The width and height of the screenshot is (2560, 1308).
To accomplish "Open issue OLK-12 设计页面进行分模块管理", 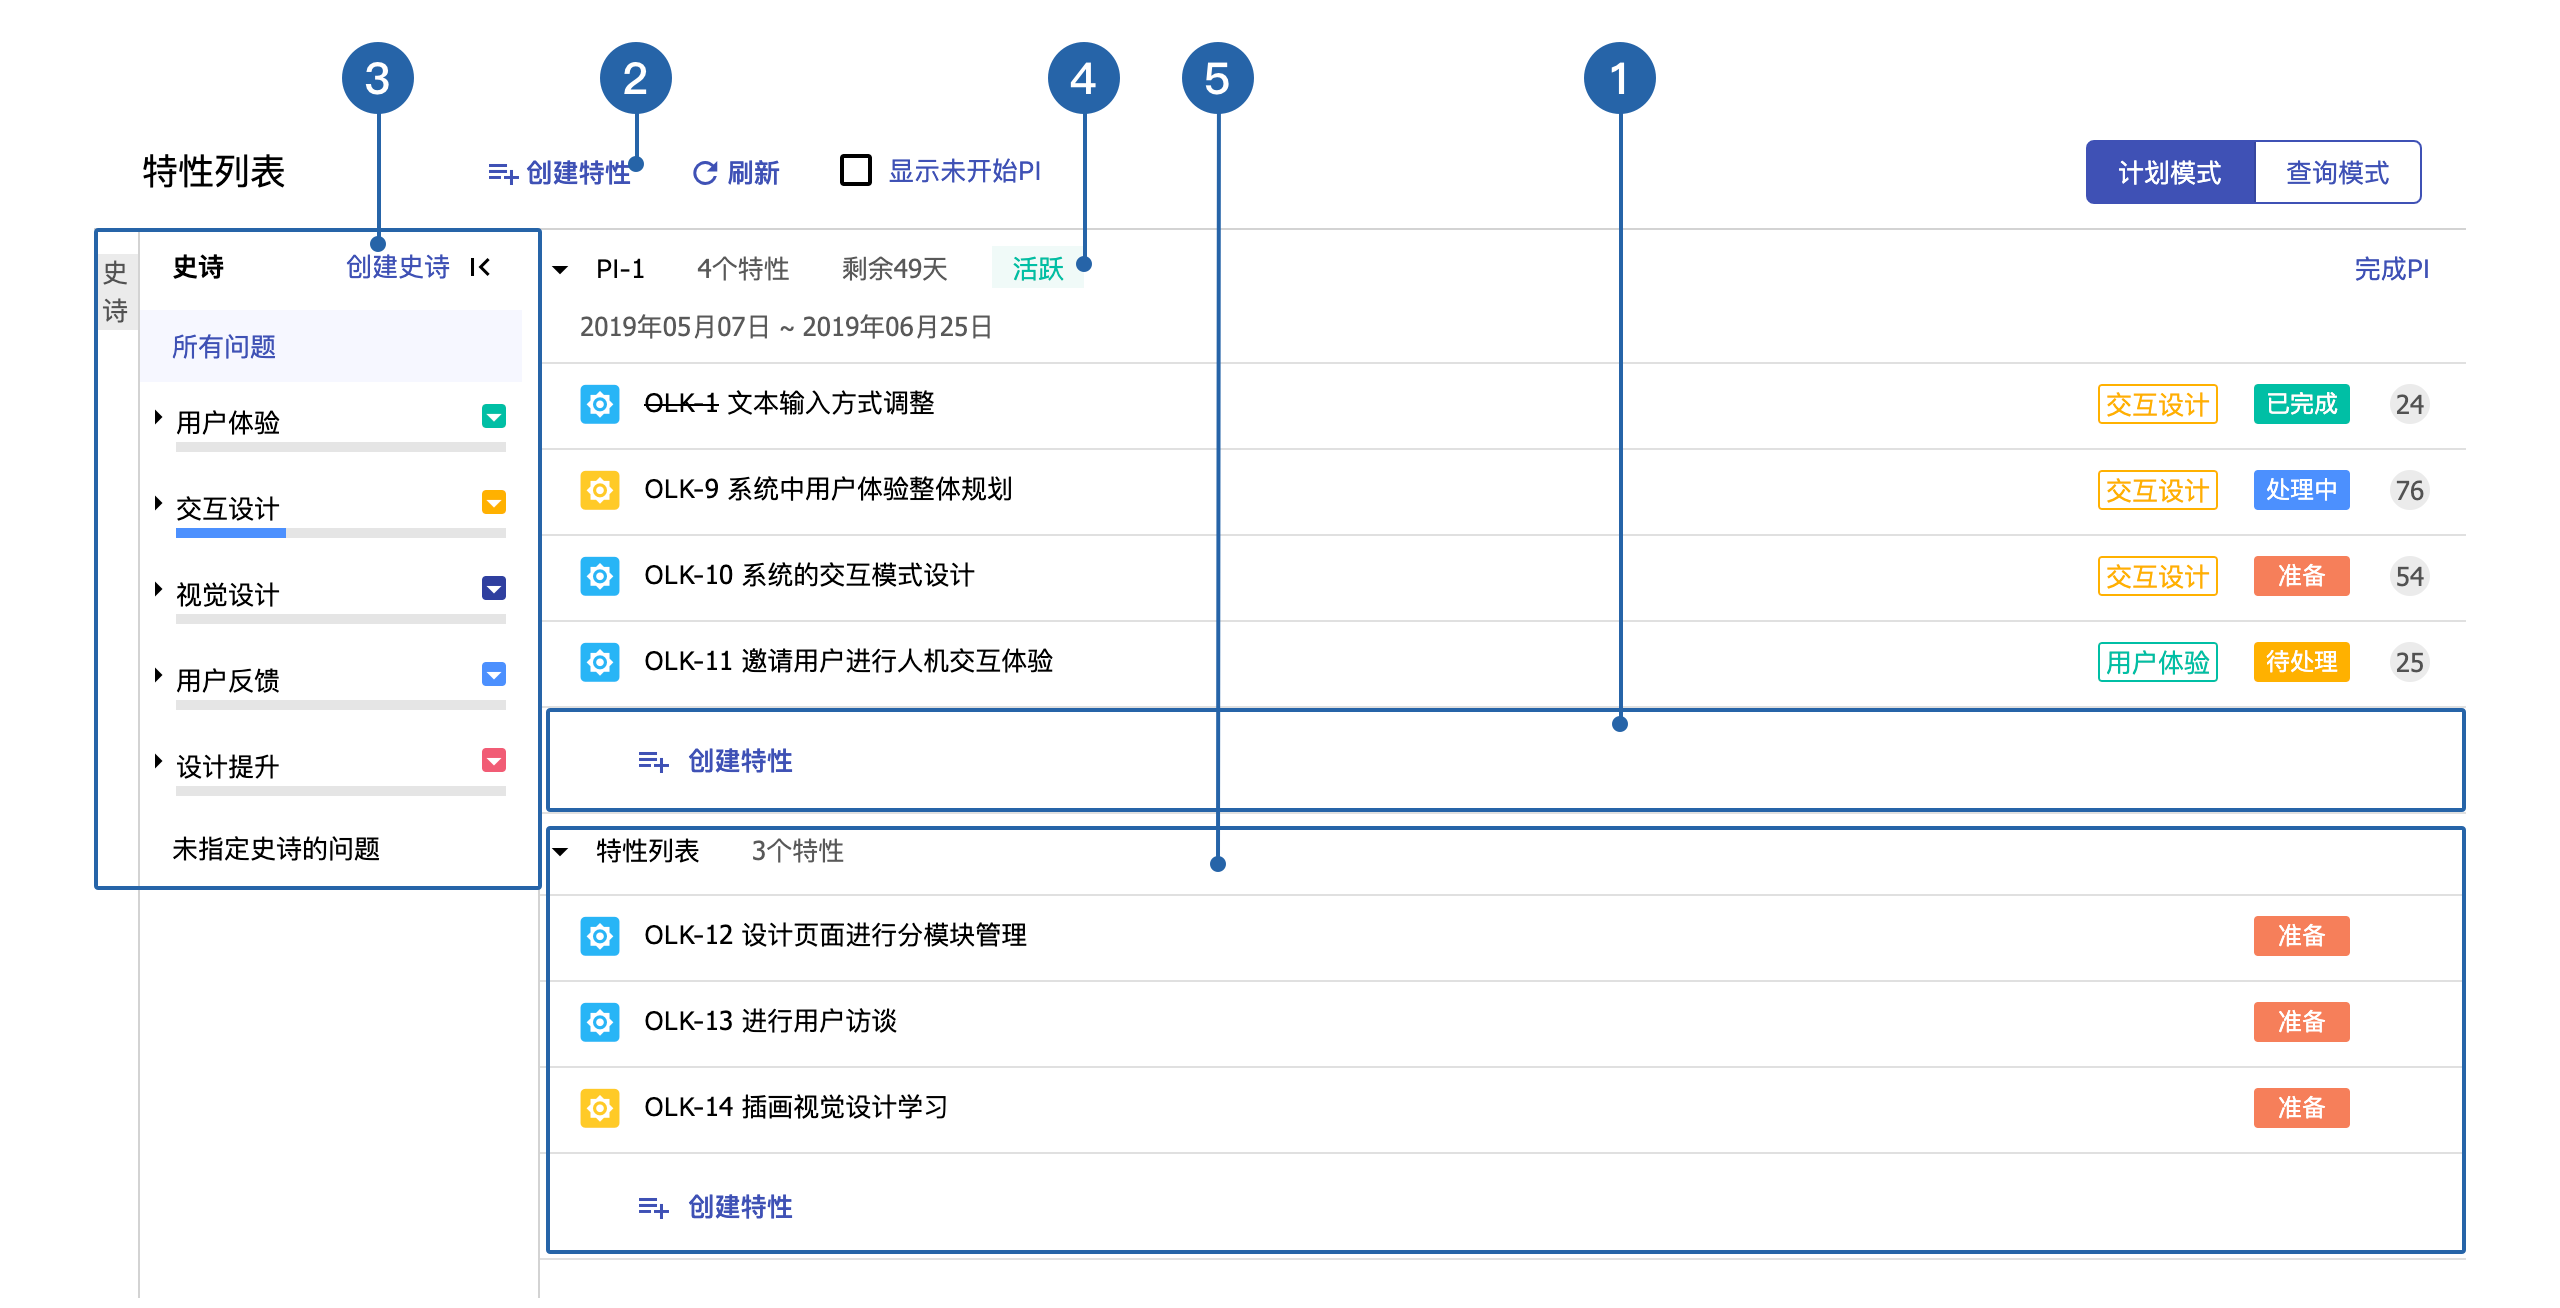I will [835, 935].
